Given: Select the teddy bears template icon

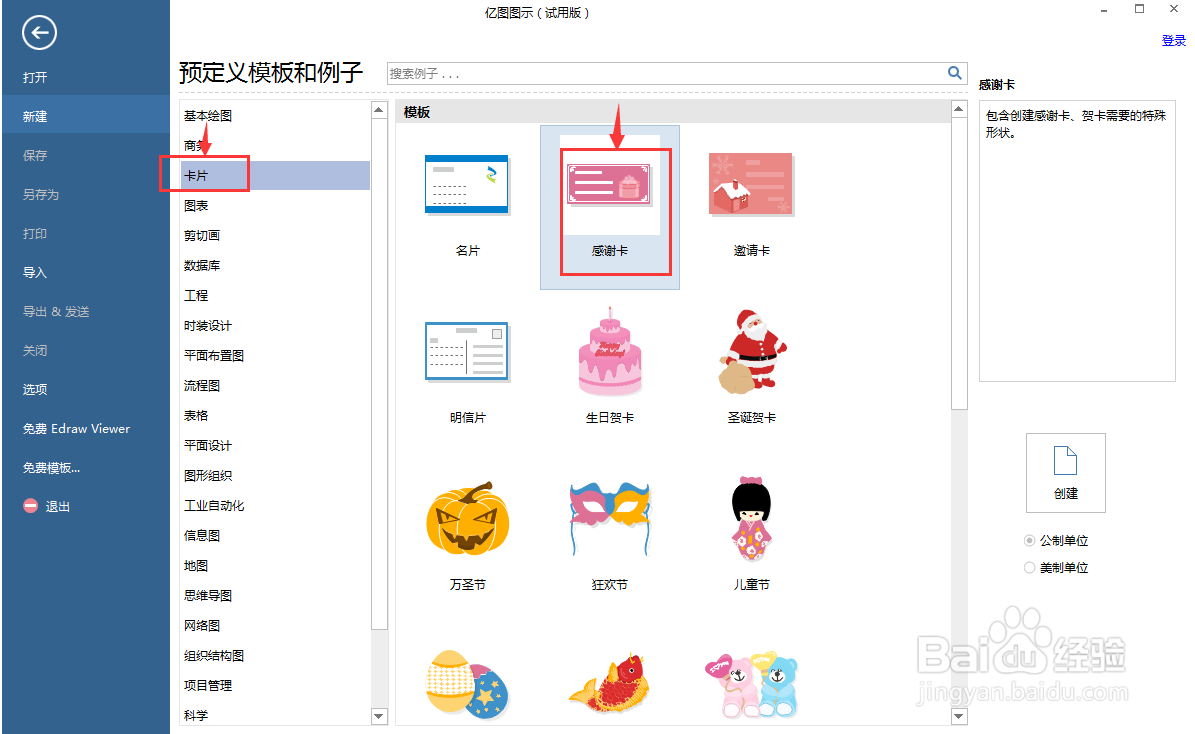Looking at the screenshot, I should [x=751, y=684].
